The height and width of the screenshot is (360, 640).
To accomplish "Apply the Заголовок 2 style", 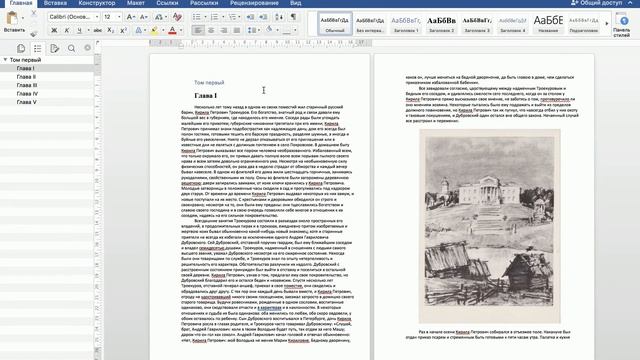I will click(x=441, y=24).
